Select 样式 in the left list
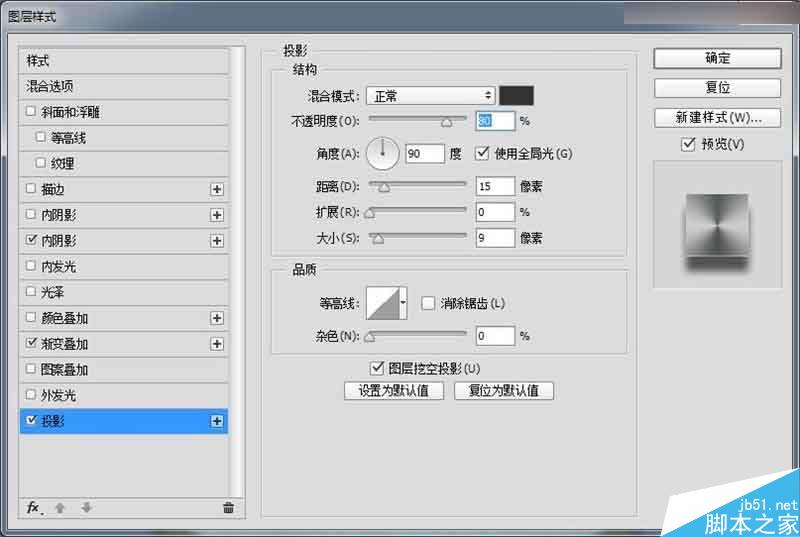 (123, 61)
